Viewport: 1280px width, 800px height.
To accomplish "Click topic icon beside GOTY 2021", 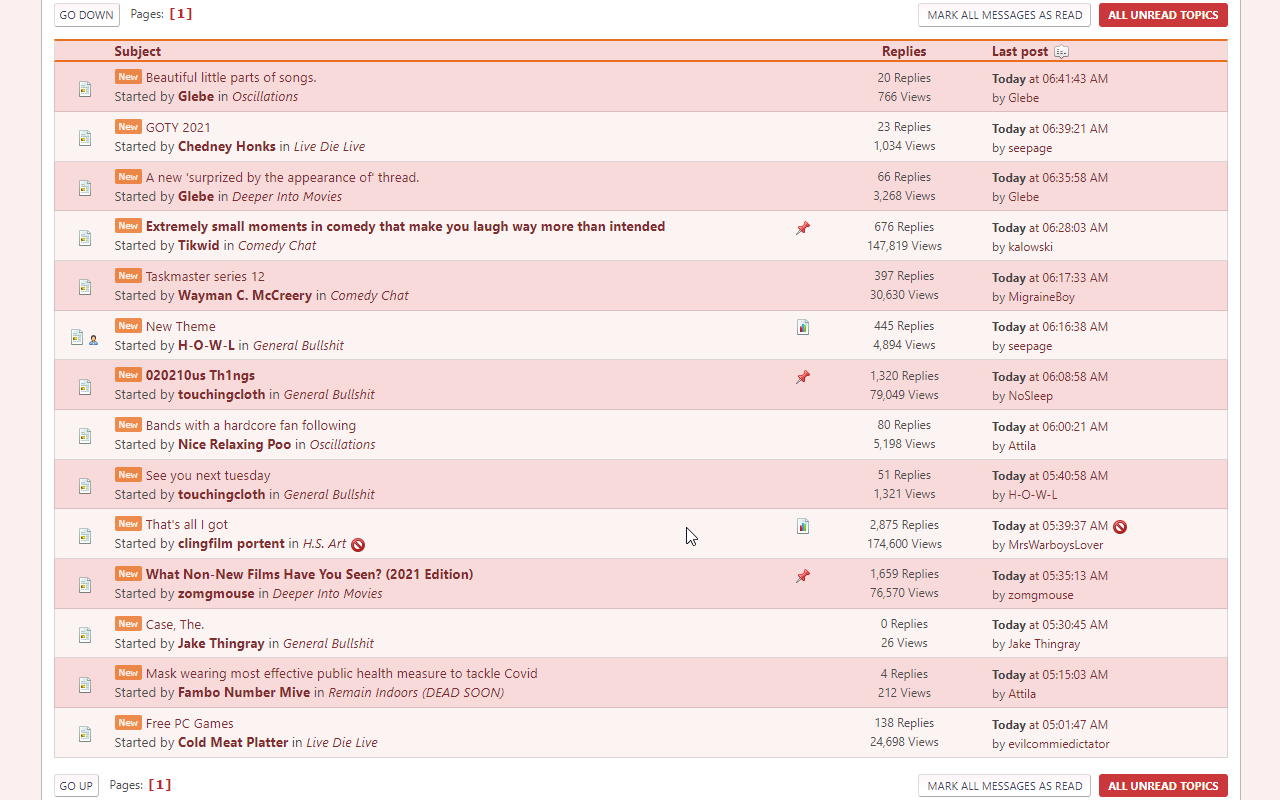I will (x=85, y=138).
